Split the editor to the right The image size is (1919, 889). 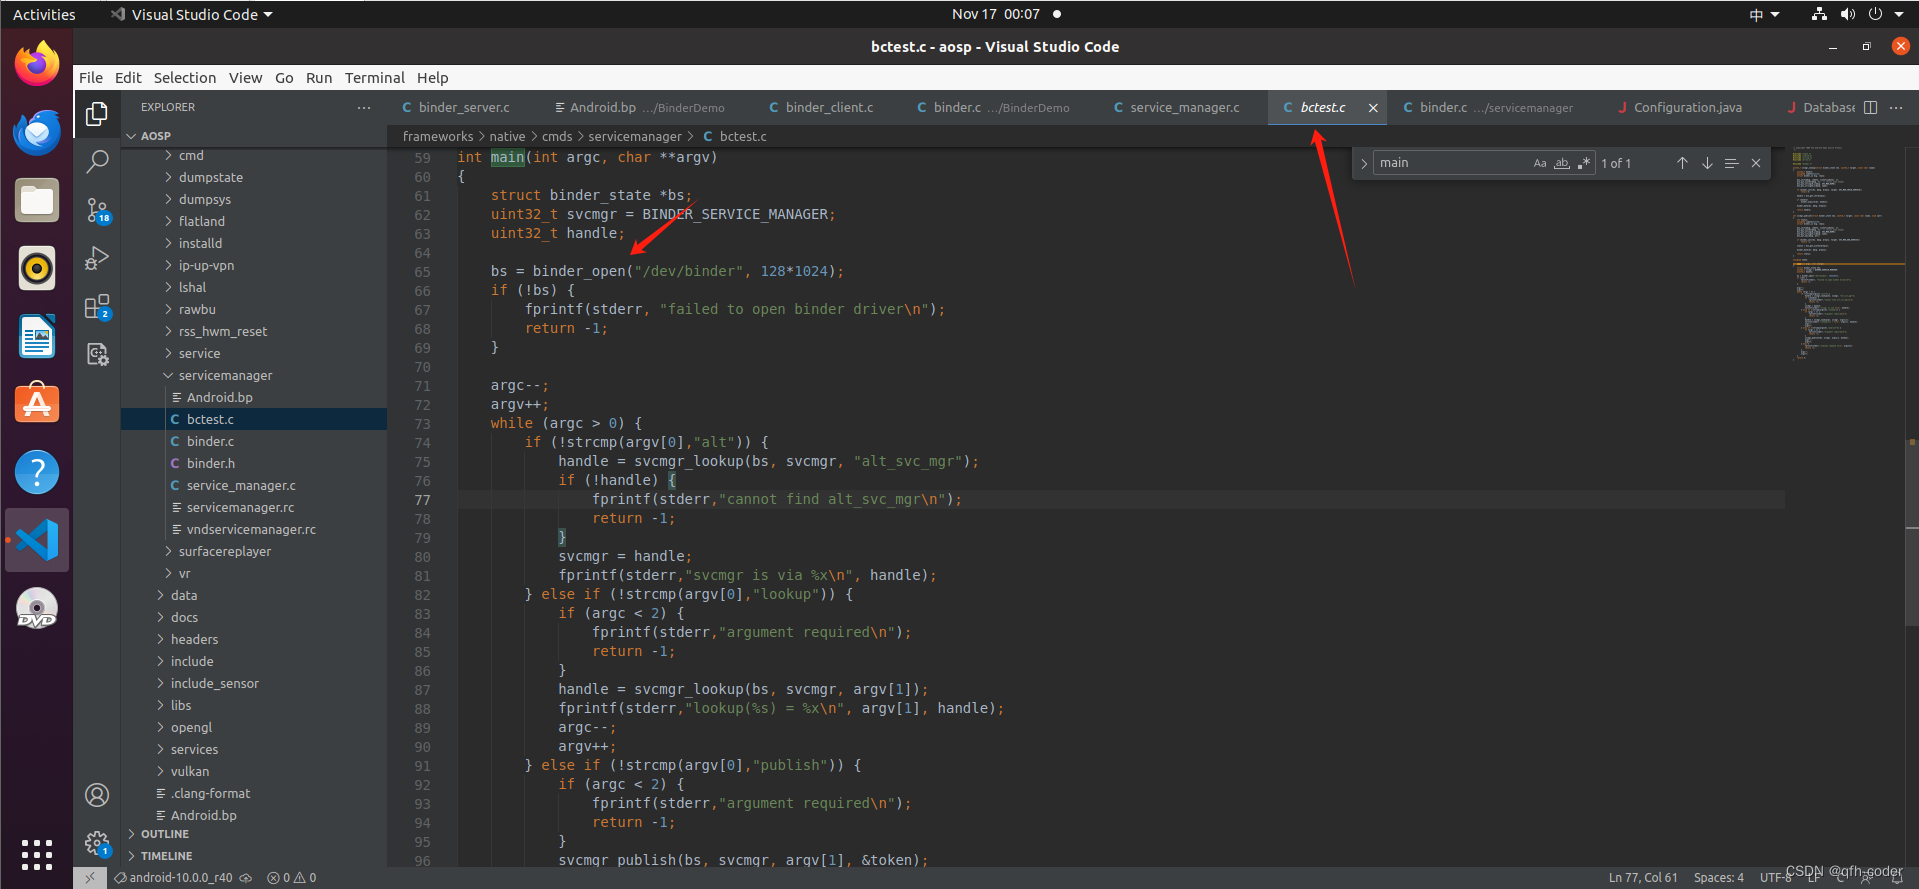(x=1871, y=107)
